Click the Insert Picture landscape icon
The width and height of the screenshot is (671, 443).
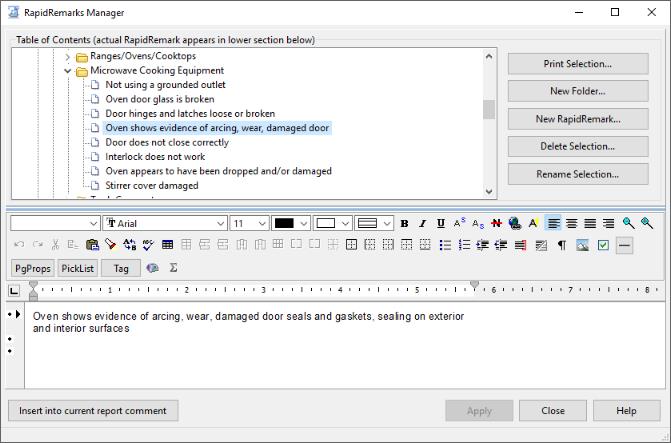click(x=582, y=245)
